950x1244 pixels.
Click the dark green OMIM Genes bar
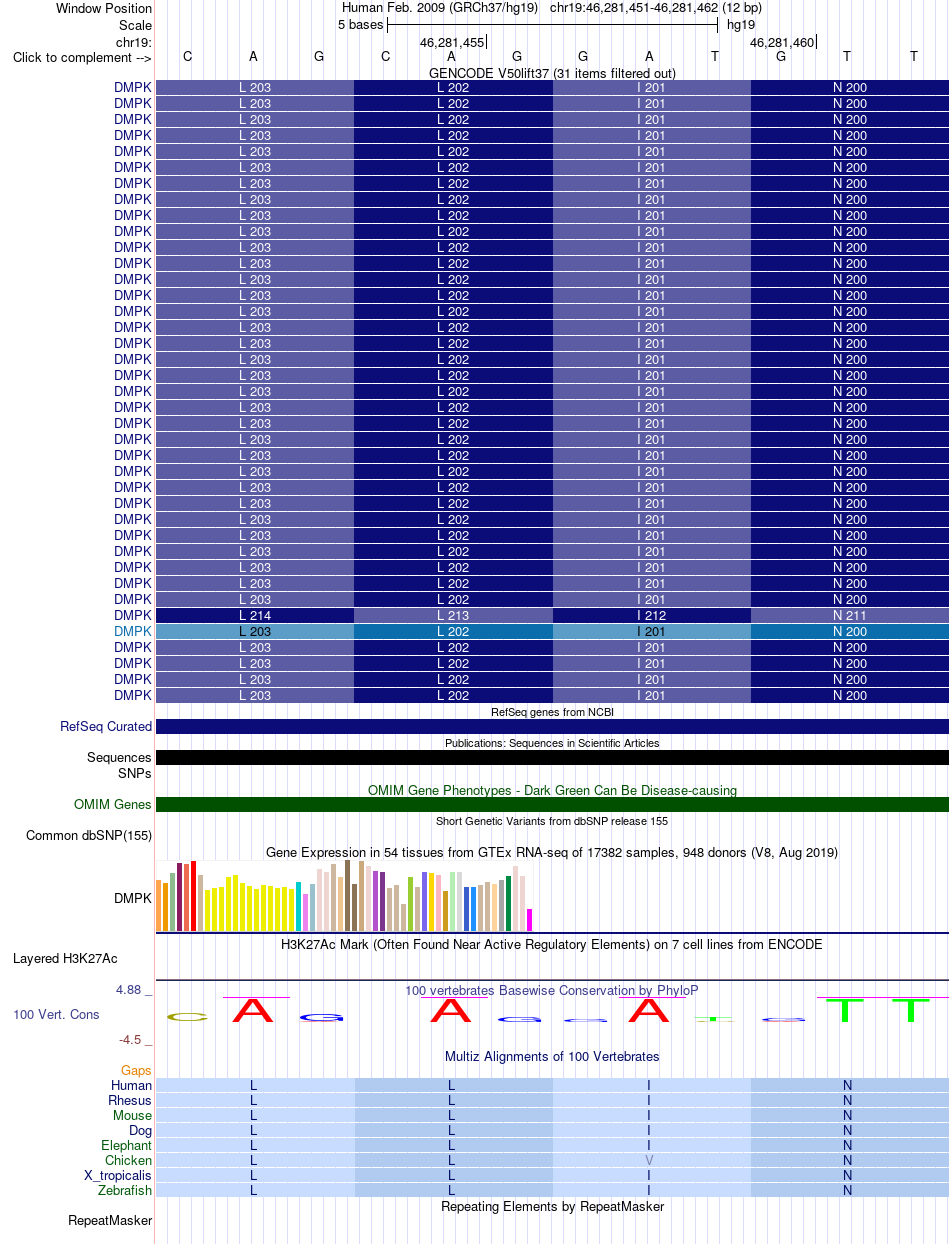(x=552, y=804)
